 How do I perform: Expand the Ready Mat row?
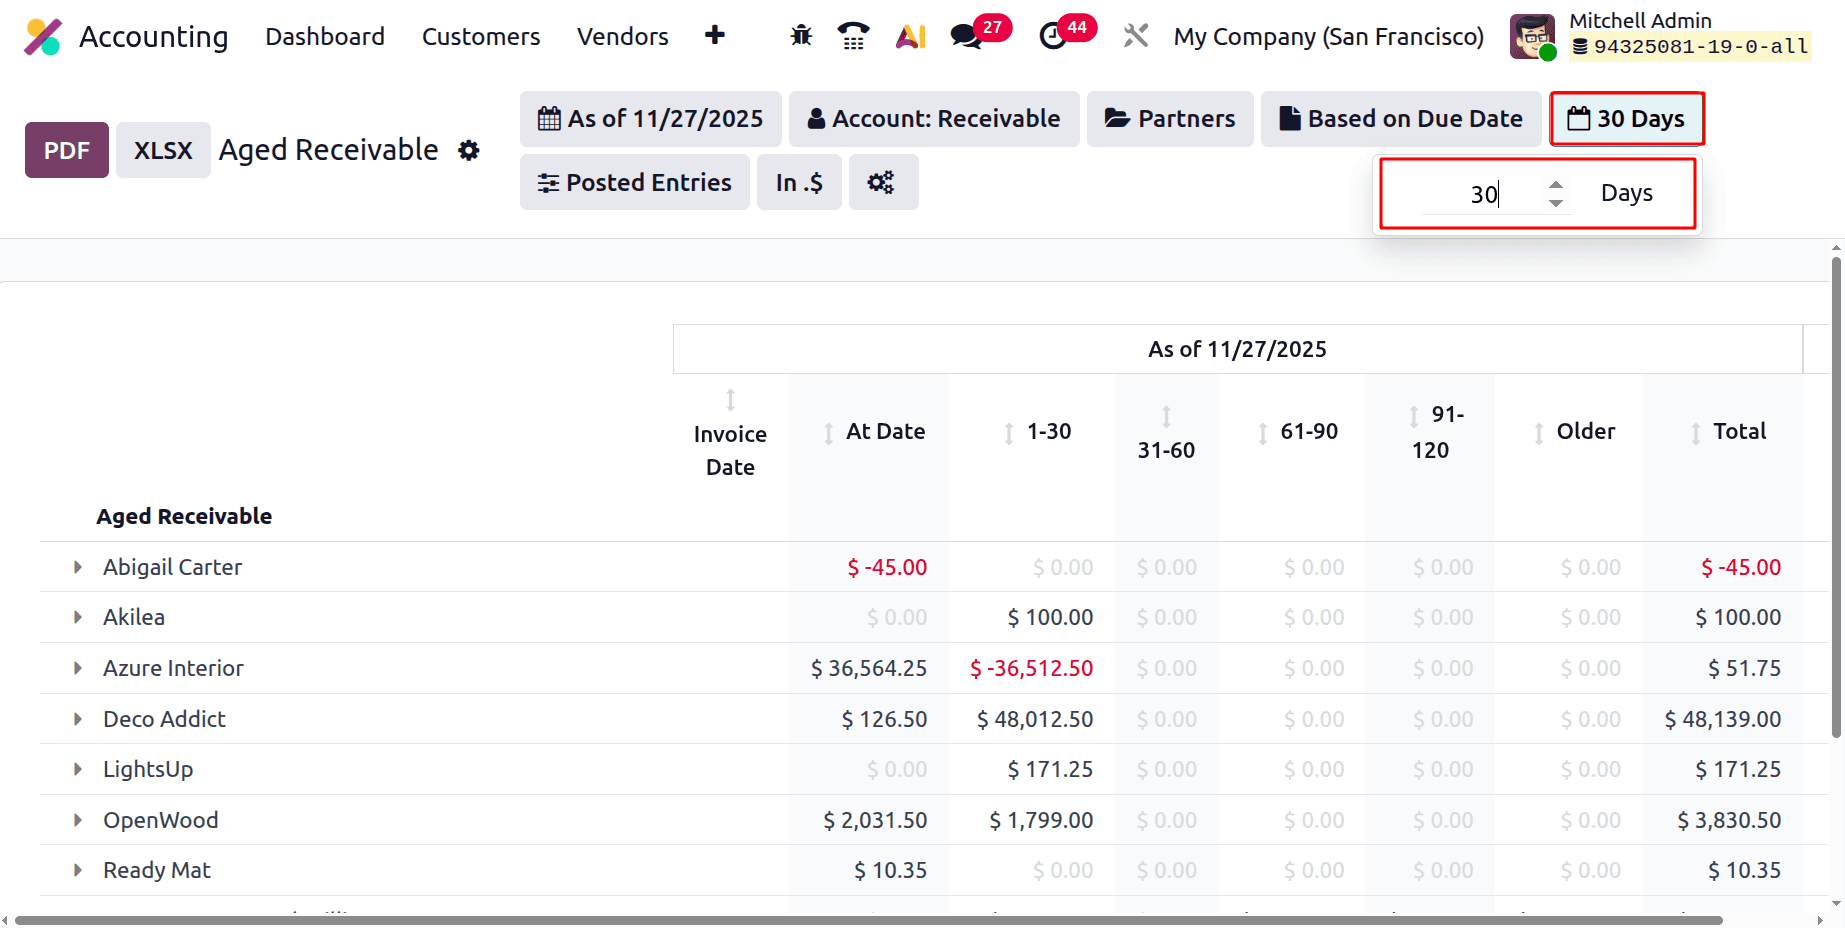pos(78,870)
